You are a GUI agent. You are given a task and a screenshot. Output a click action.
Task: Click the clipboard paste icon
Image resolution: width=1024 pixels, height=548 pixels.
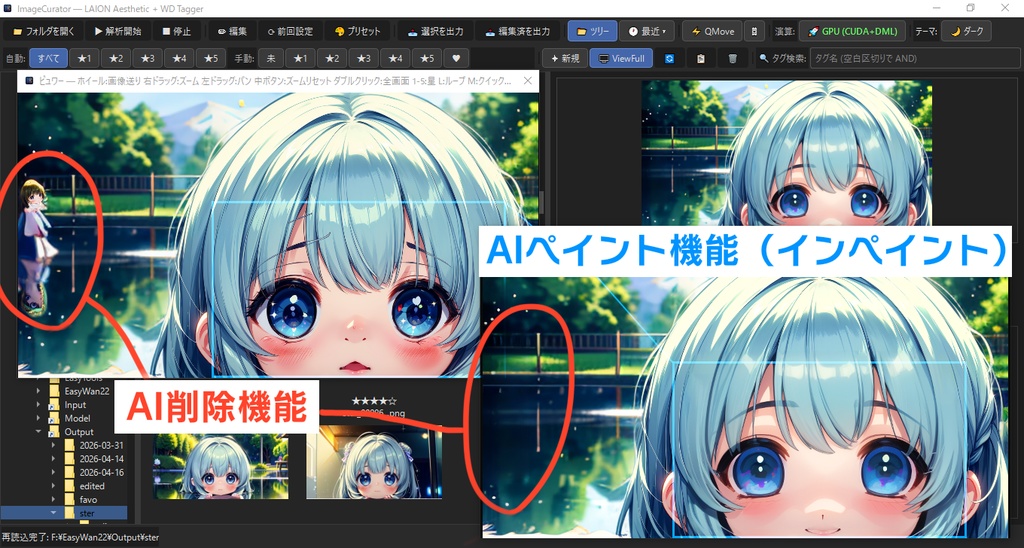(701, 58)
